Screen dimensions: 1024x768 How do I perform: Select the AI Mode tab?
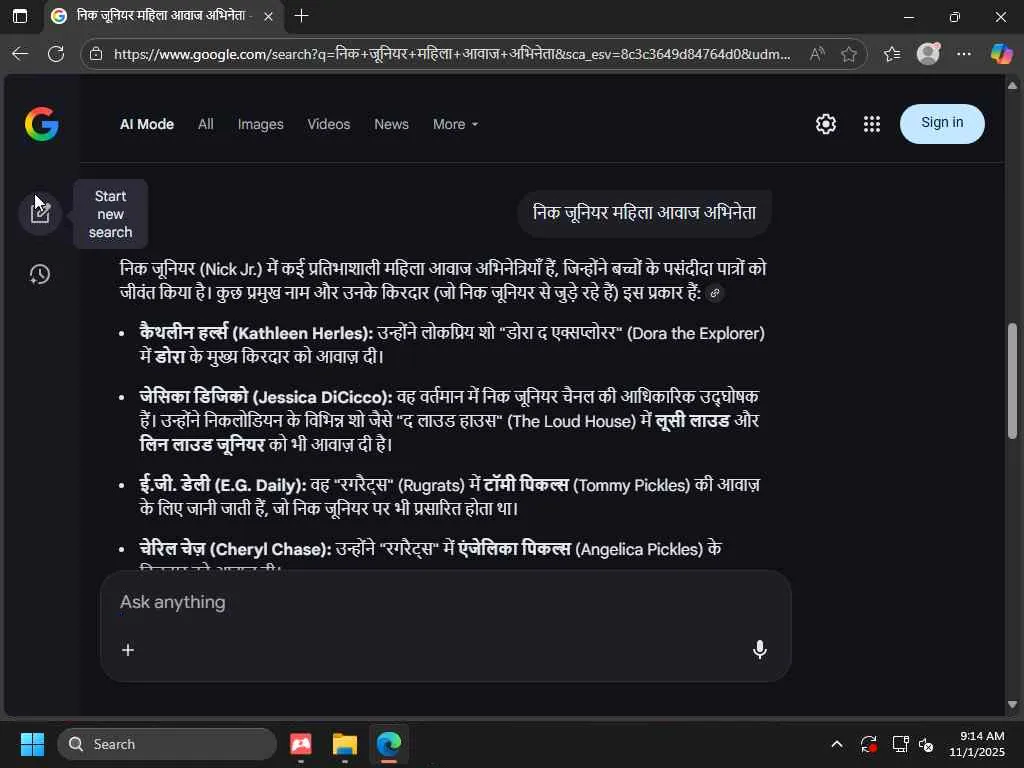[147, 124]
